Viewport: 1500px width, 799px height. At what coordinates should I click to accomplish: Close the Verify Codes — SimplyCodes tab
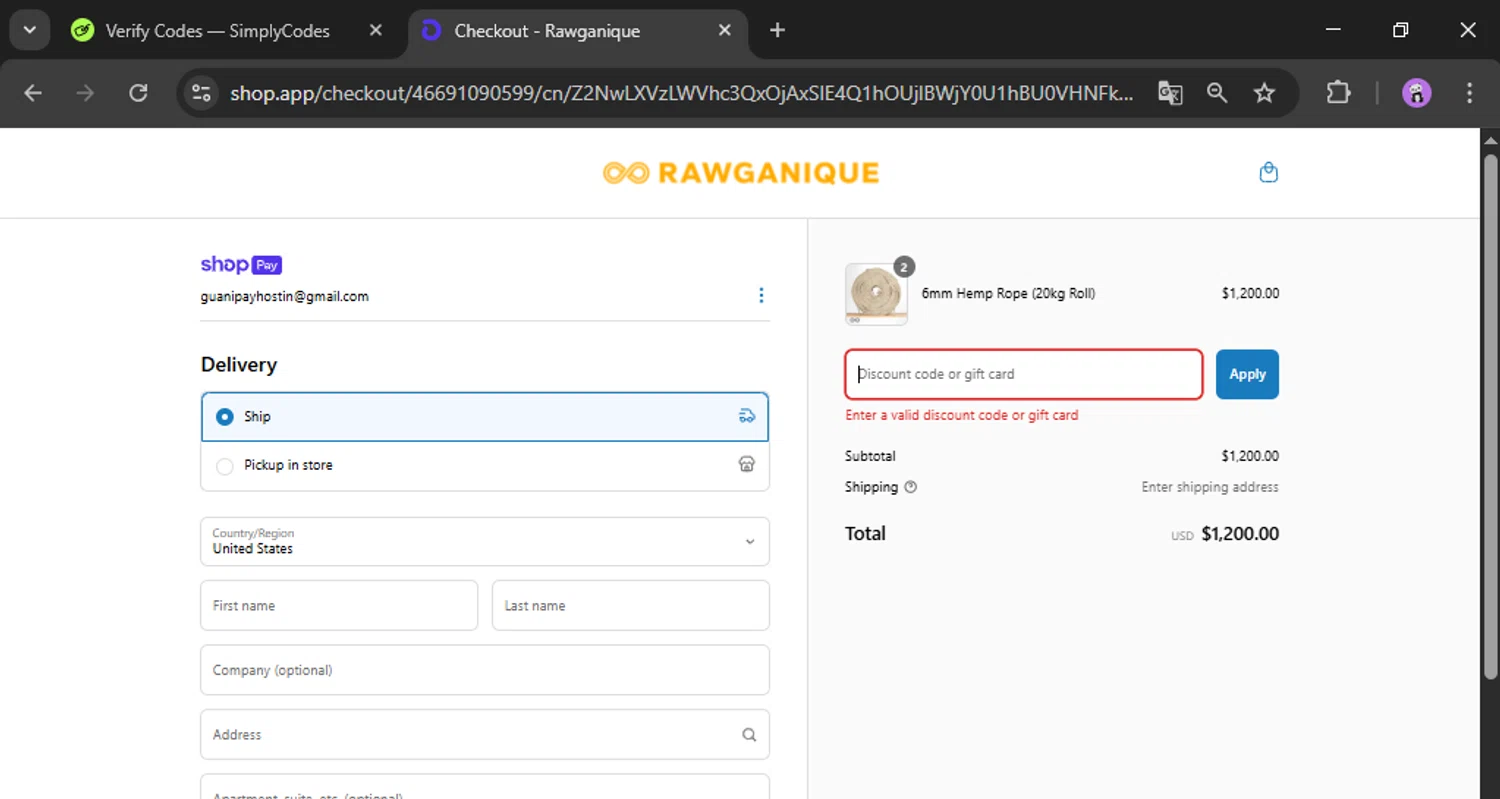376,31
